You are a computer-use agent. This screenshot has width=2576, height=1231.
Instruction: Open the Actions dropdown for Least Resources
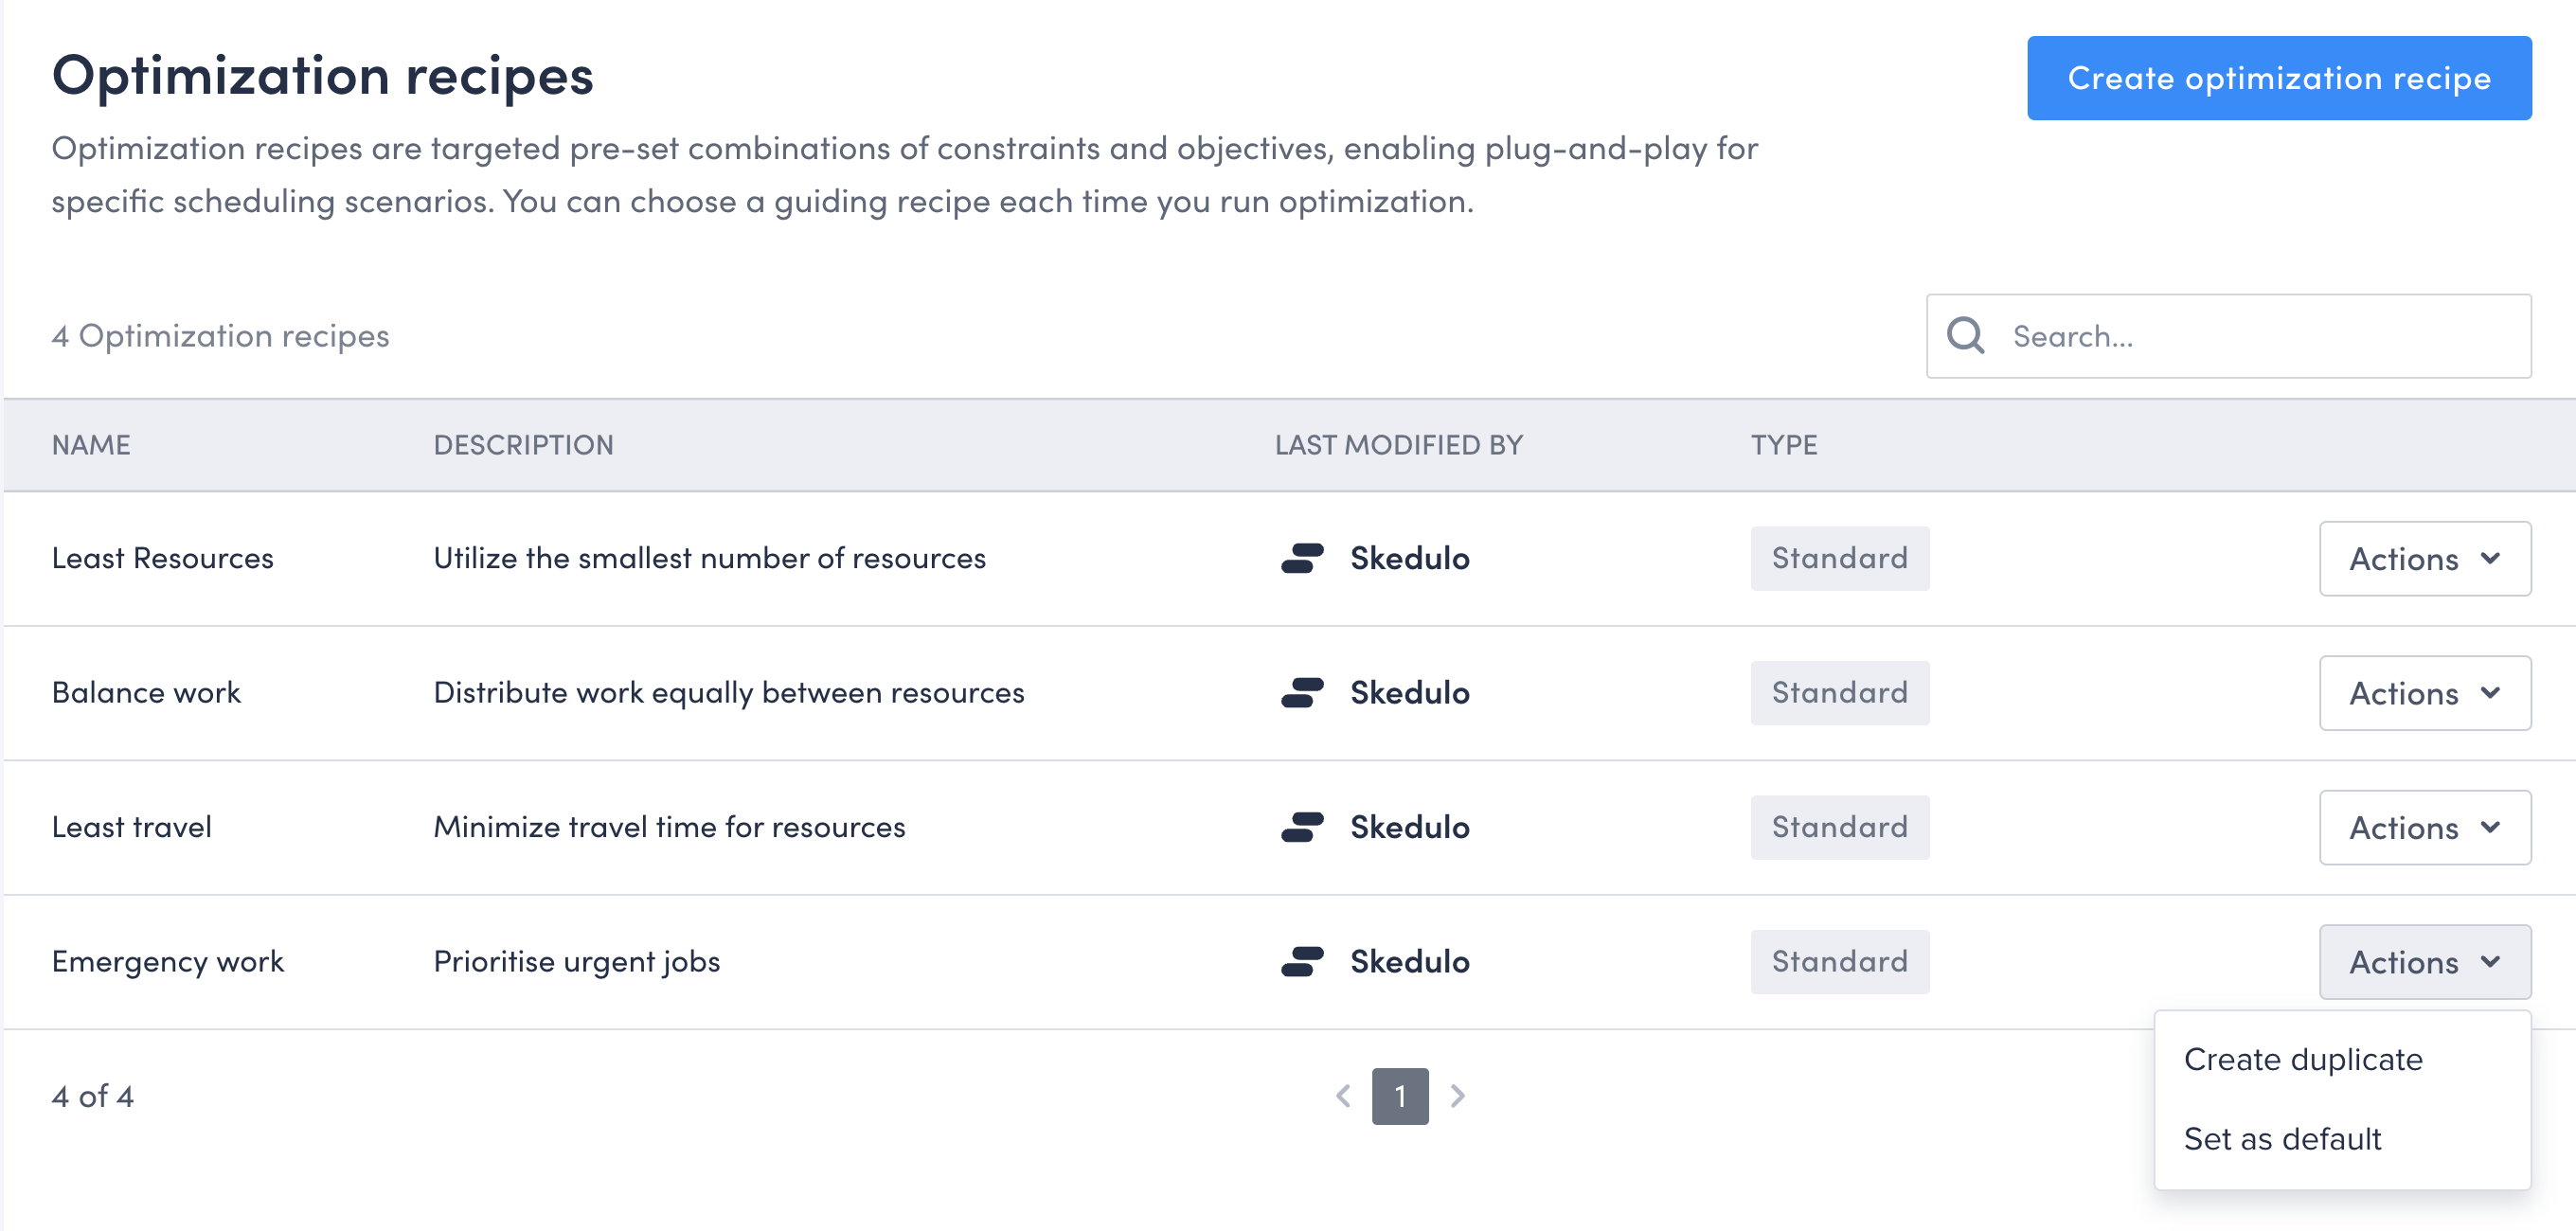pos(2425,558)
